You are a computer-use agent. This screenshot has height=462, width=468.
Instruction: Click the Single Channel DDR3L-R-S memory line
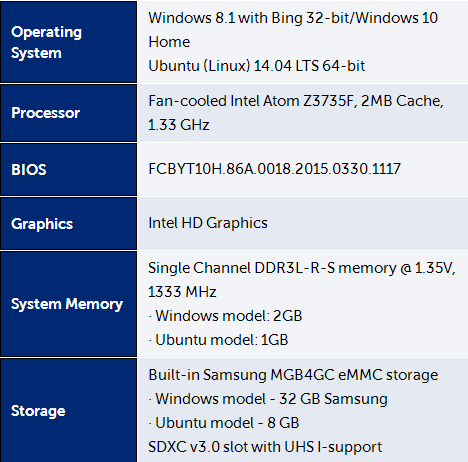302,268
